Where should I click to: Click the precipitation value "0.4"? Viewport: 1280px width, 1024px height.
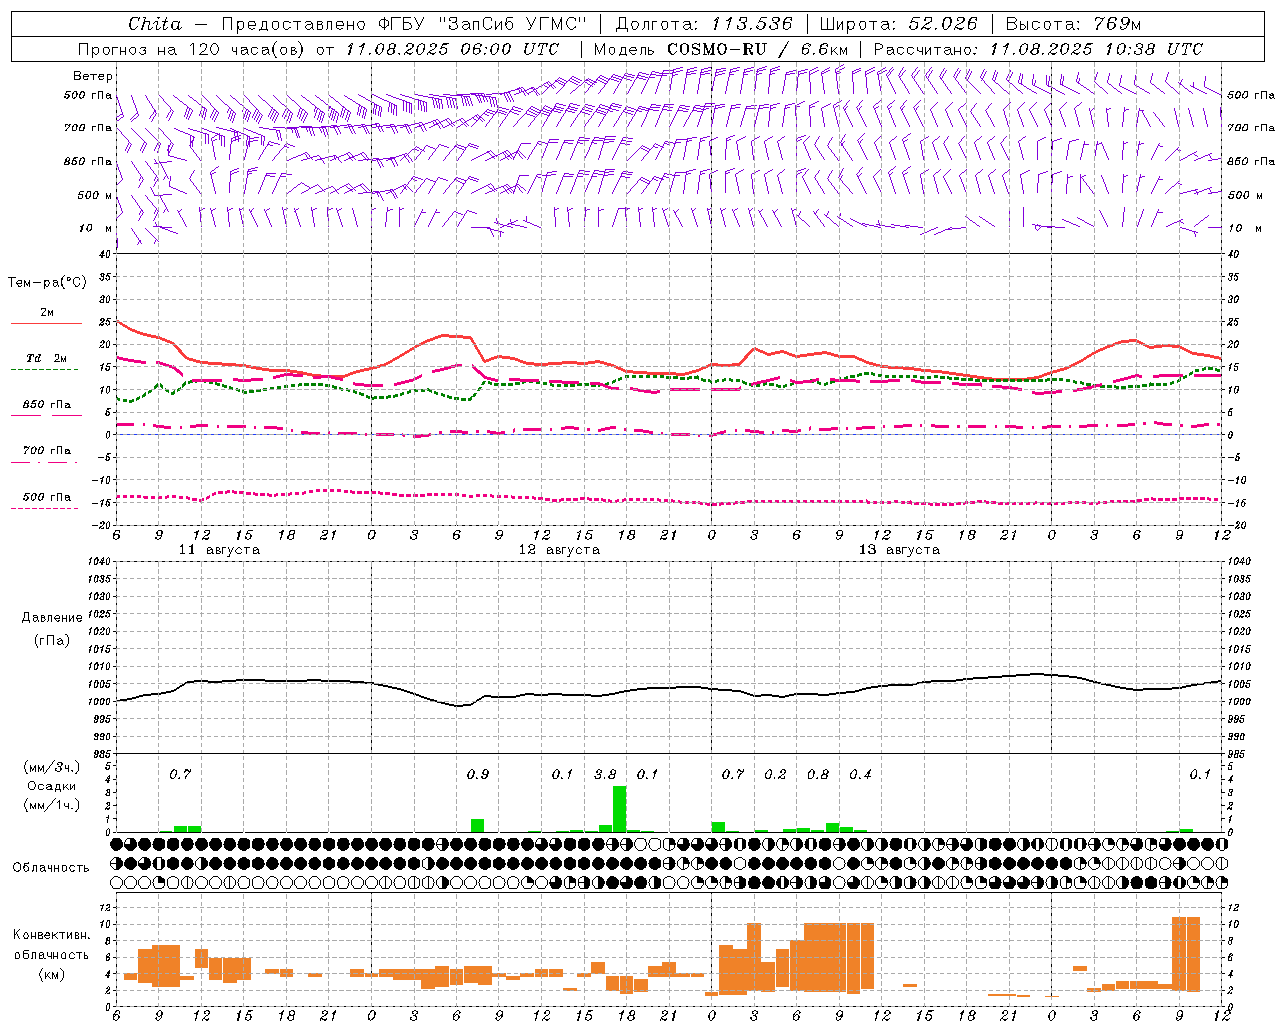coord(860,774)
